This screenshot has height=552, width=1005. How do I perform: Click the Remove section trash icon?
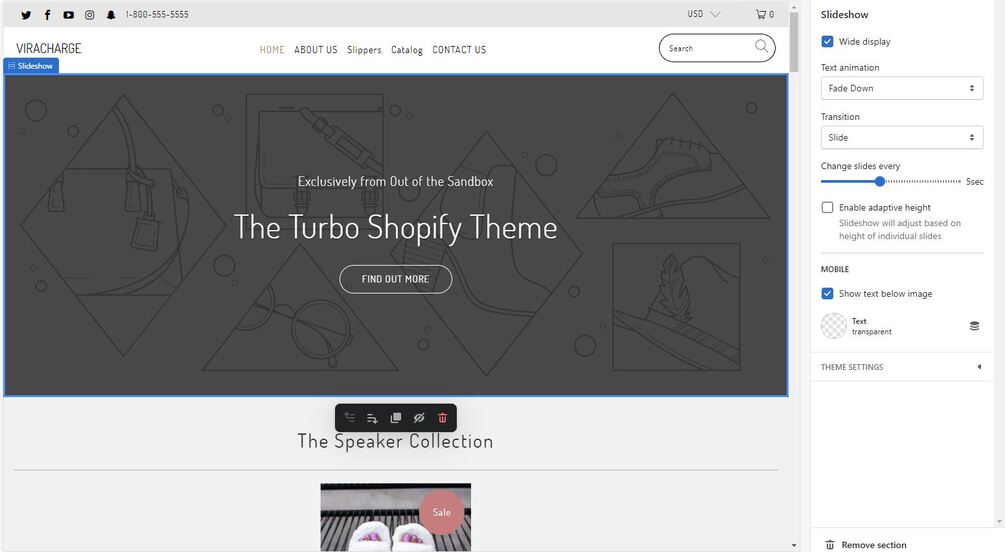(x=830, y=544)
